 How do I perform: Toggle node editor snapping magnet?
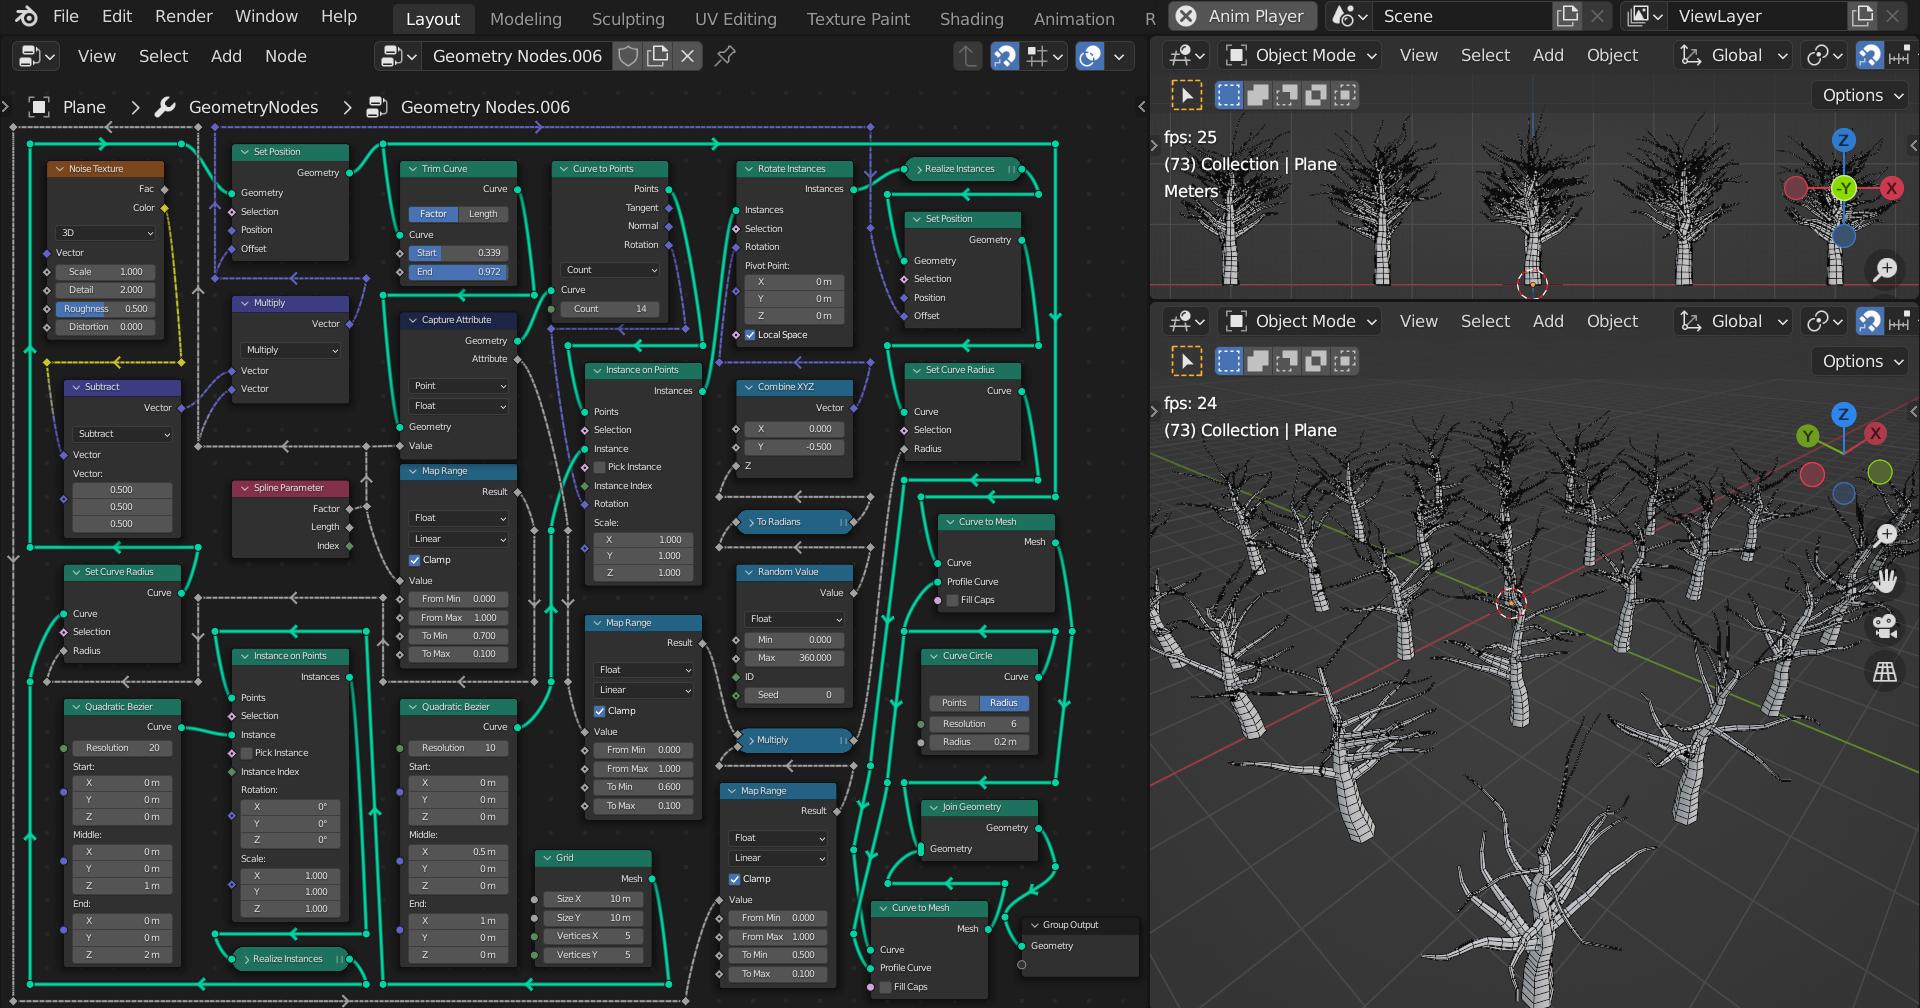click(1004, 56)
